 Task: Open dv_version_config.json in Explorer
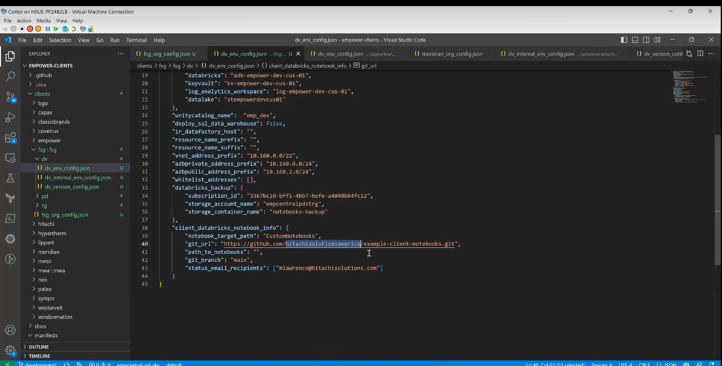71,187
